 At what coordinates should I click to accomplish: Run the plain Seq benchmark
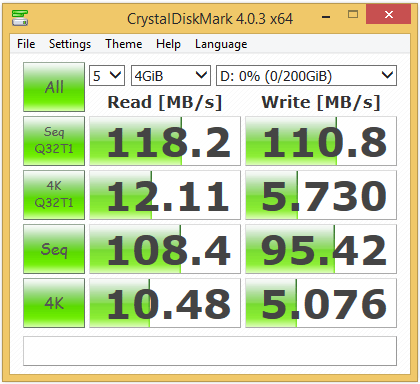[54, 249]
